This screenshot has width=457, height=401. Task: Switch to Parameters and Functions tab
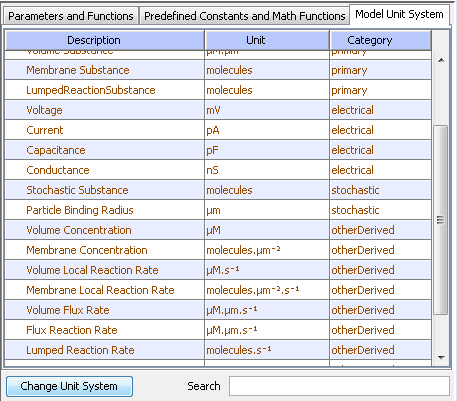pyautogui.click(x=71, y=16)
